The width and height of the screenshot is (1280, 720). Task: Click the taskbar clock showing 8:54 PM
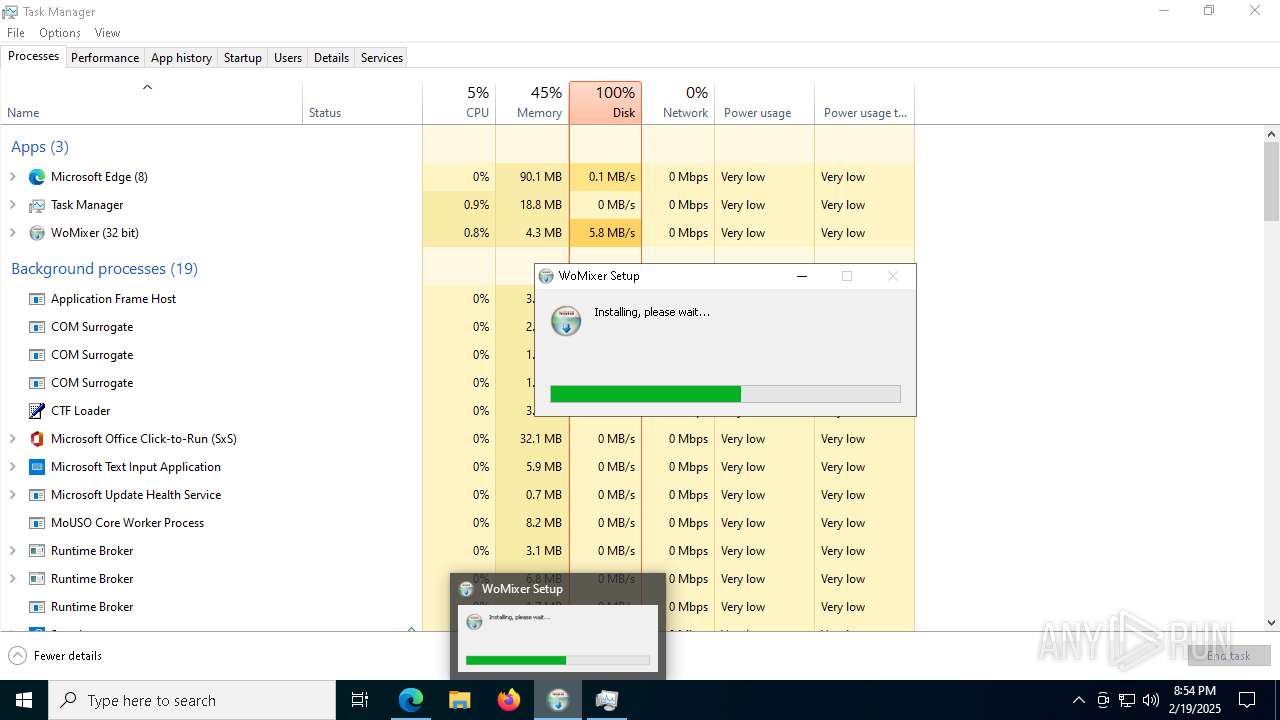click(1195, 700)
